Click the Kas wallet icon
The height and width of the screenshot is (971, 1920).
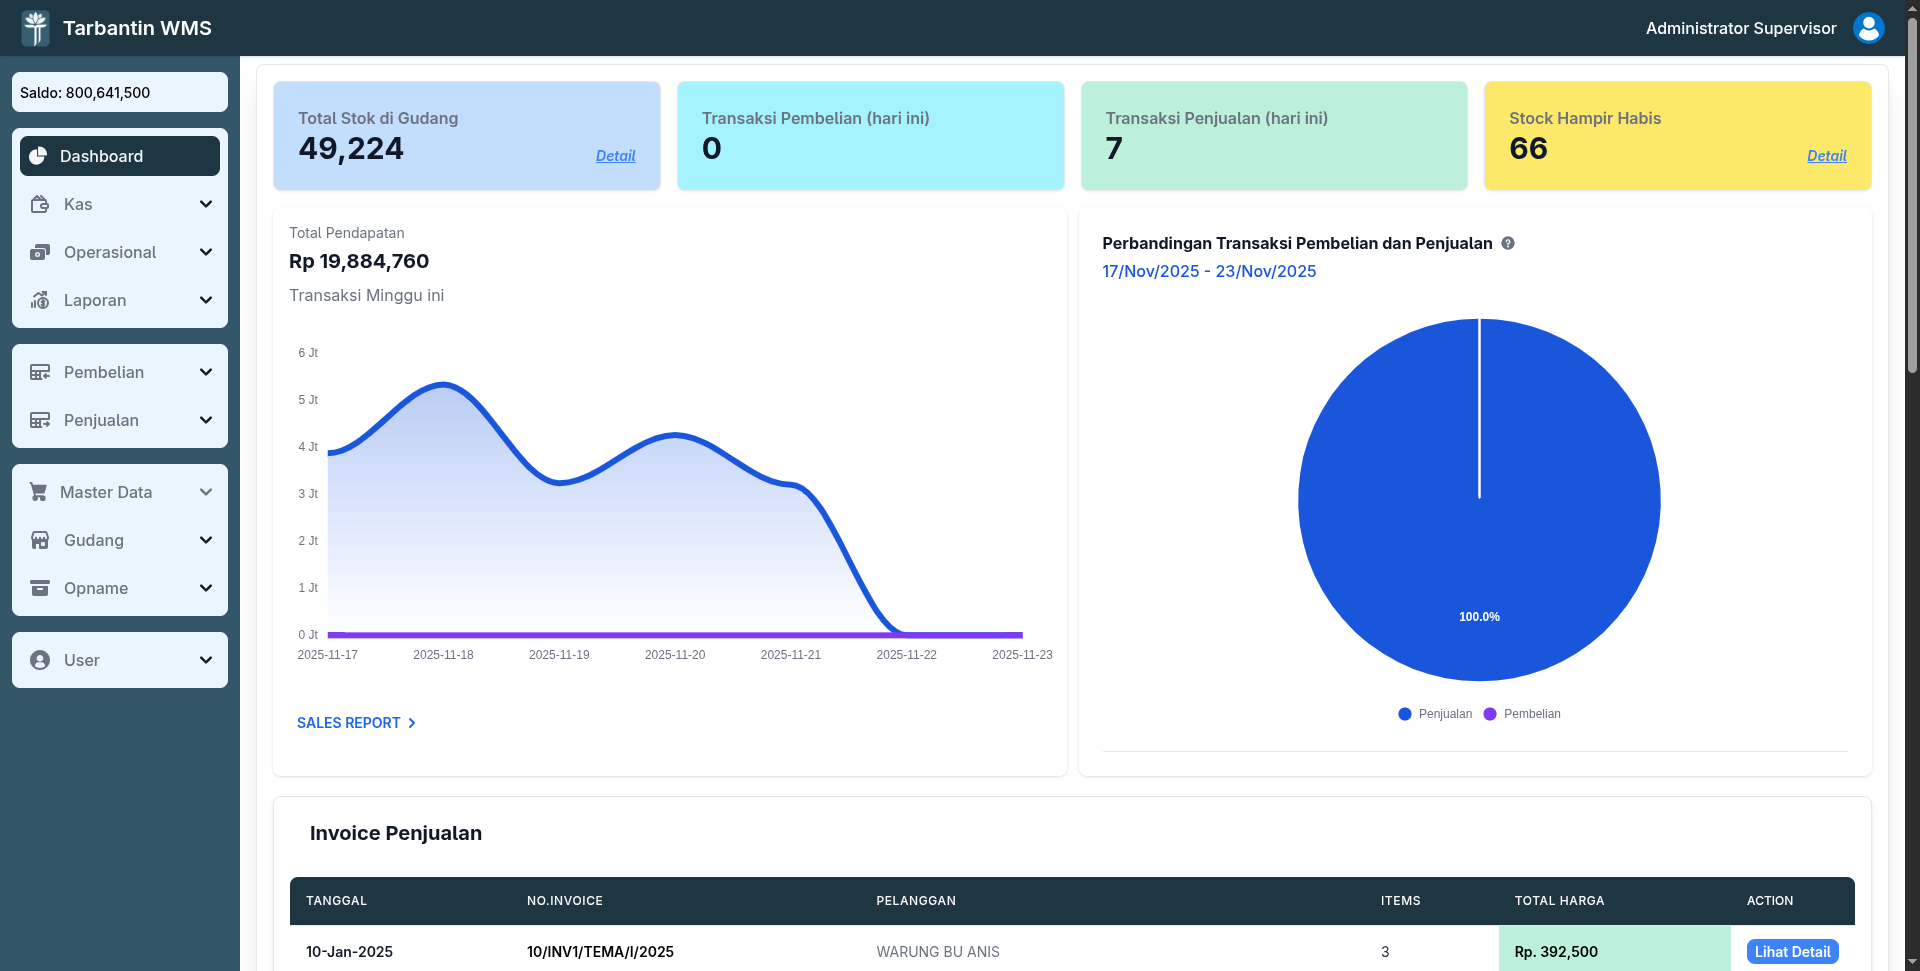coord(40,204)
